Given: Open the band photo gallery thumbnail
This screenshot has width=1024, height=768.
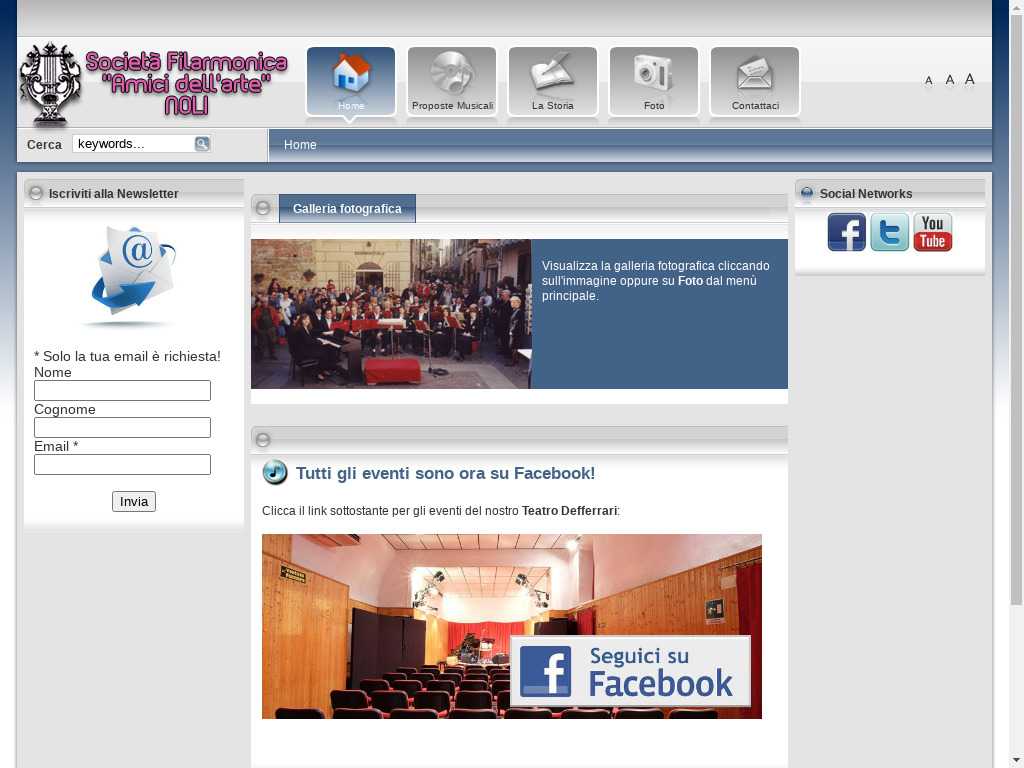Looking at the screenshot, I should click(391, 313).
